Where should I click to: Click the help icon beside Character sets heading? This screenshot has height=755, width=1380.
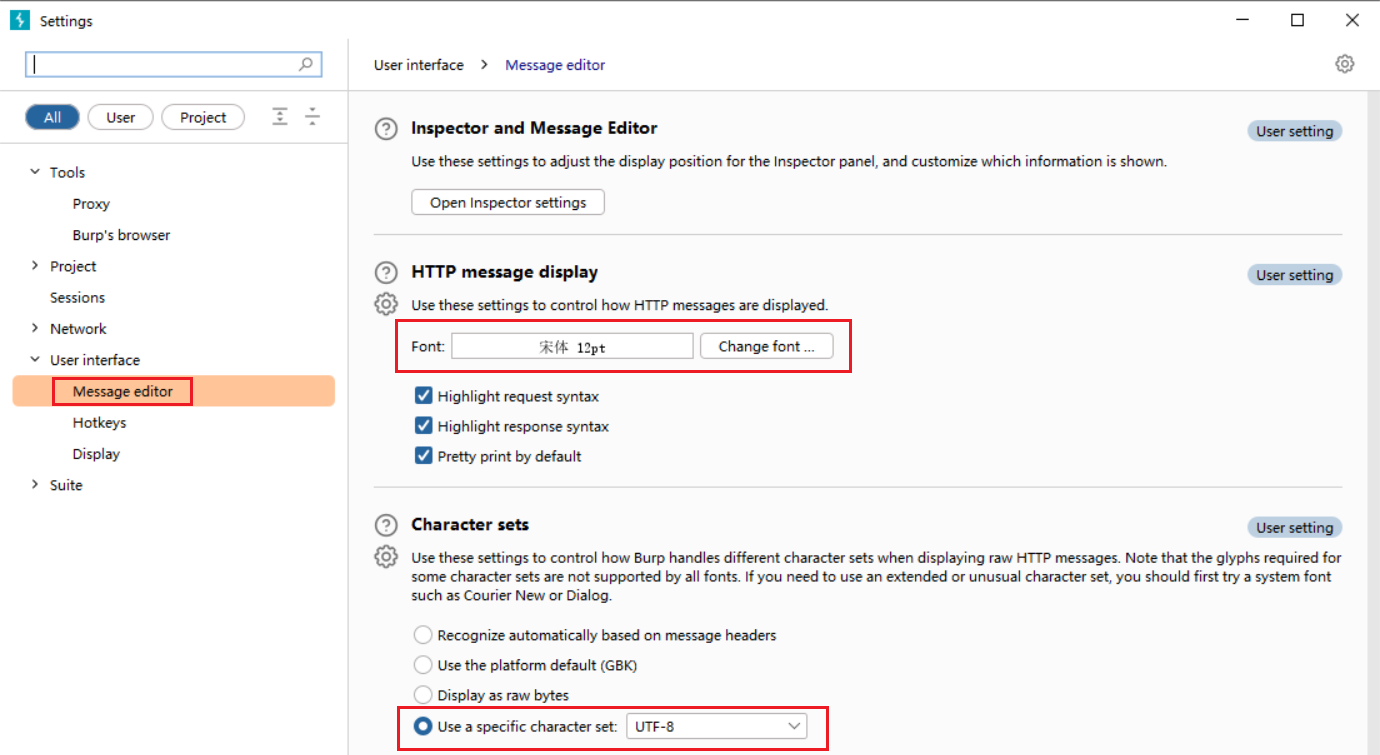tap(385, 526)
